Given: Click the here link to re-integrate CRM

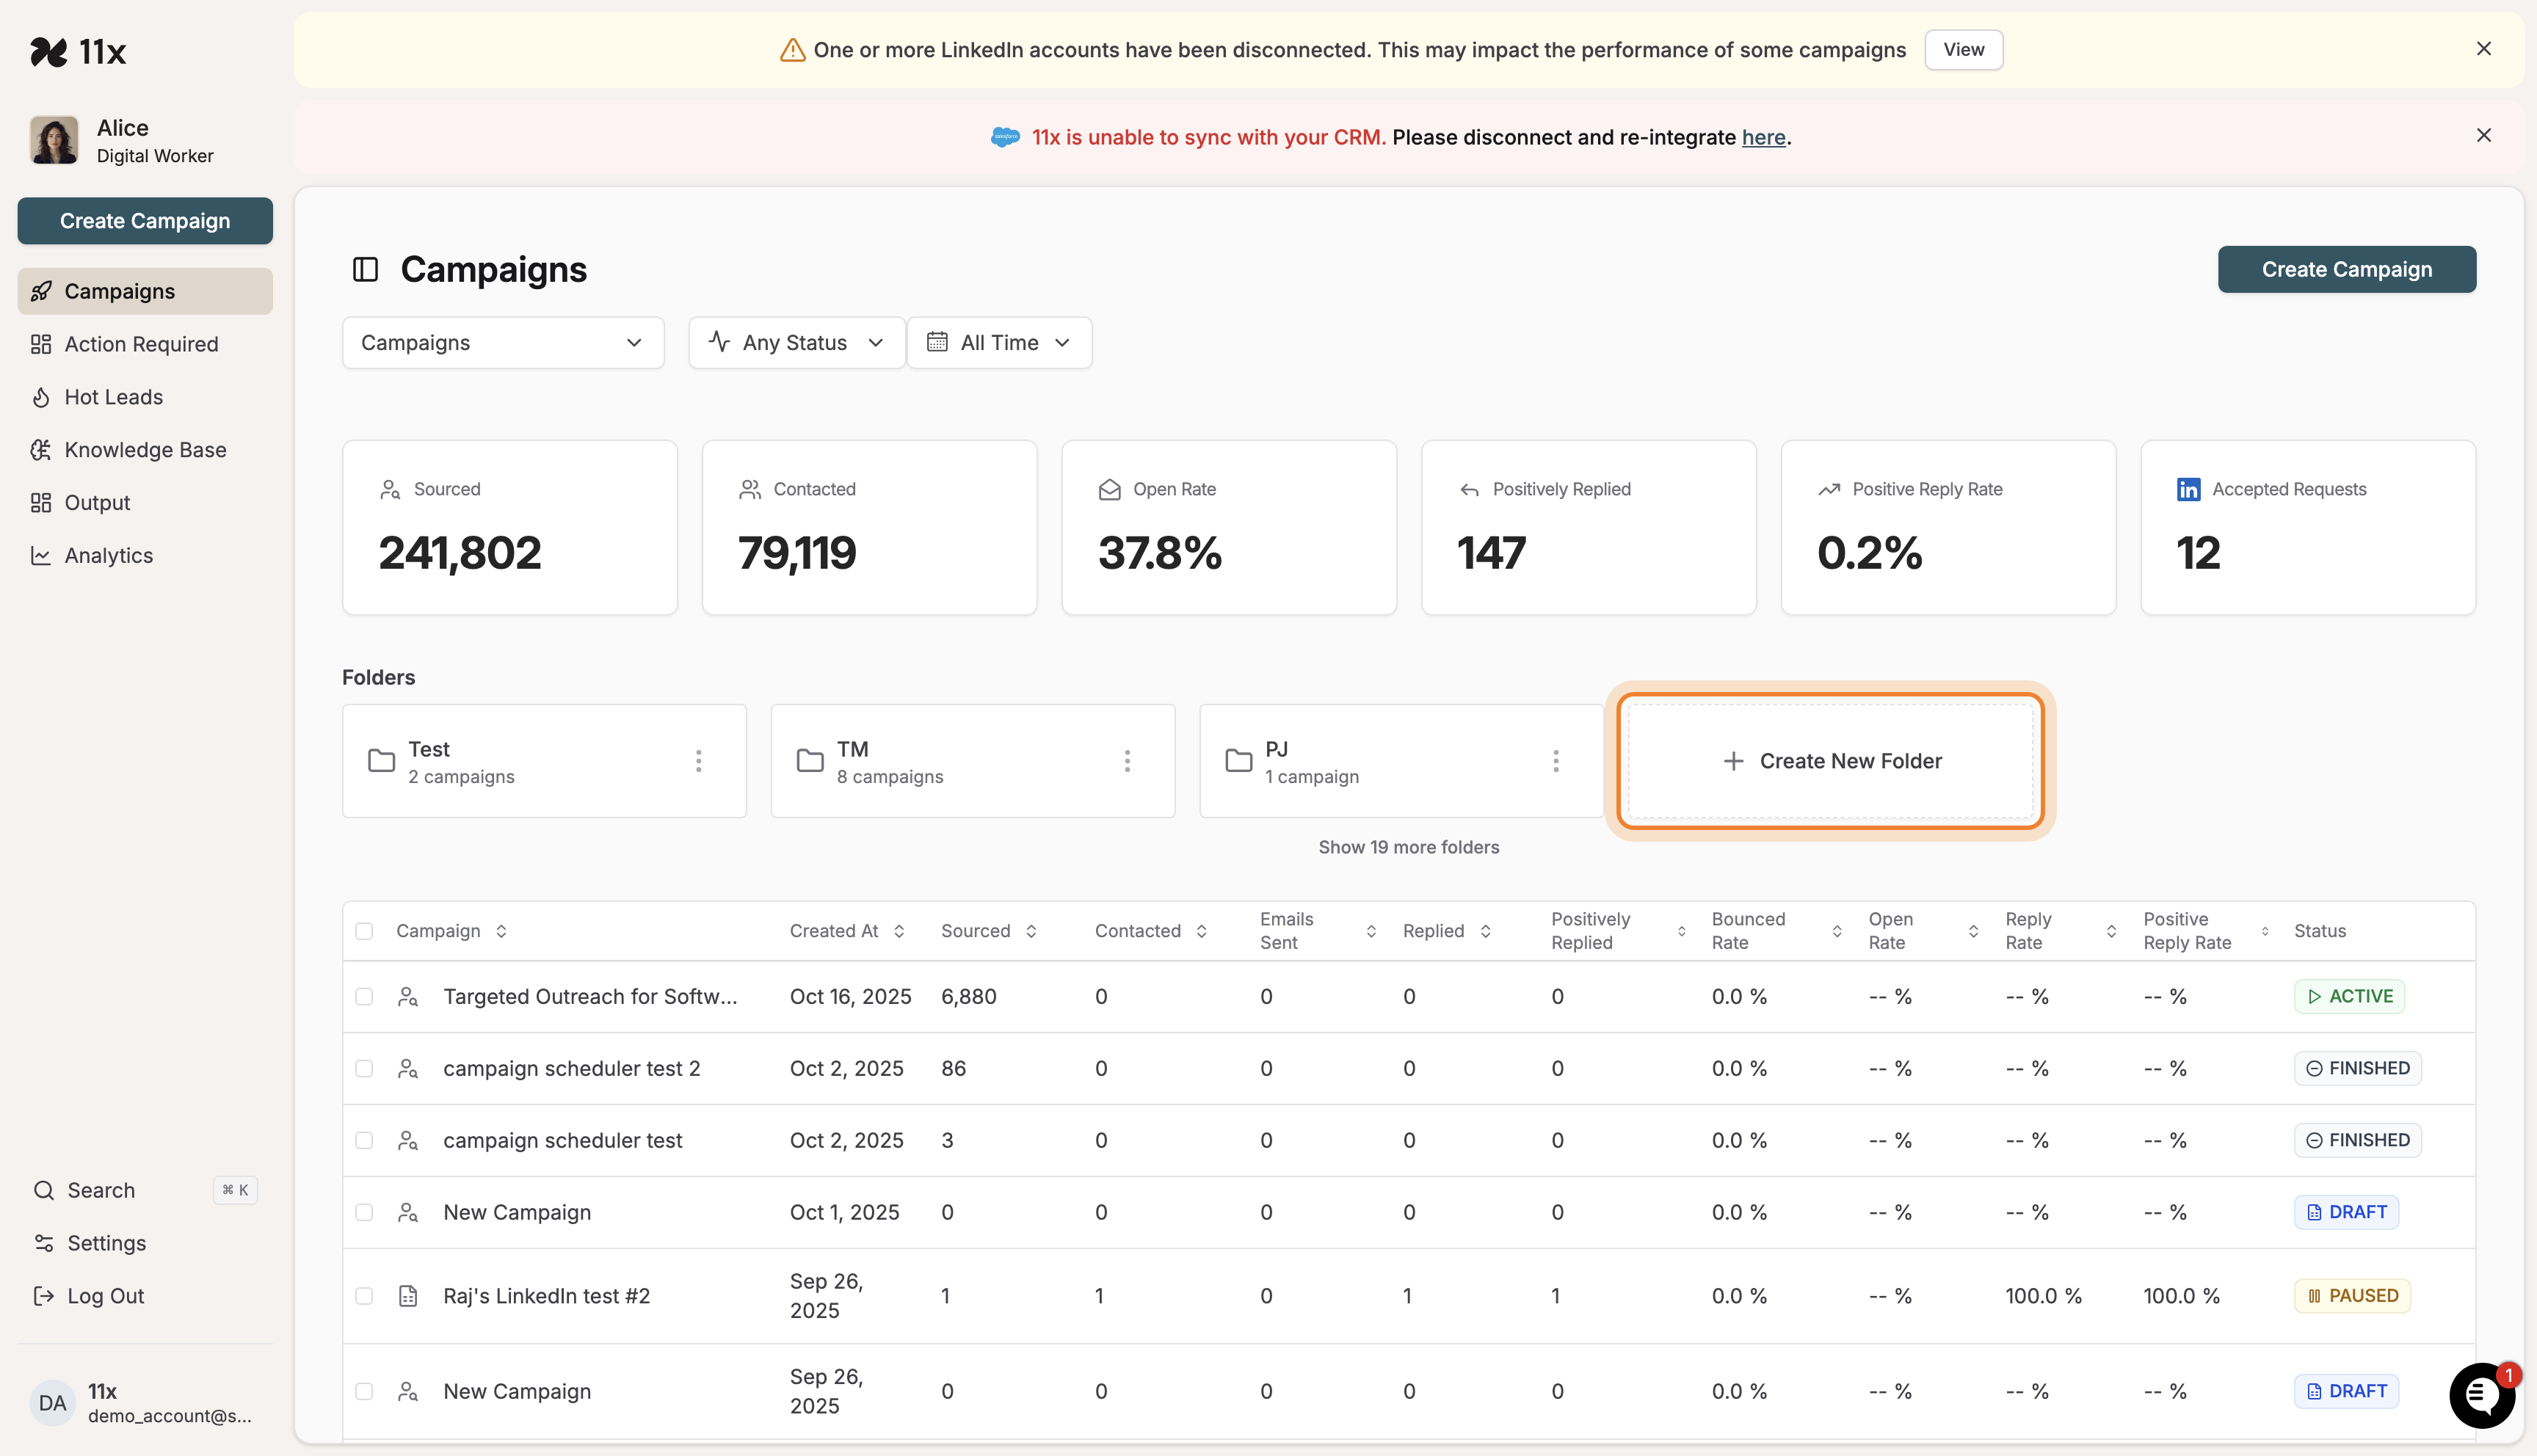Looking at the screenshot, I should click(1762, 137).
